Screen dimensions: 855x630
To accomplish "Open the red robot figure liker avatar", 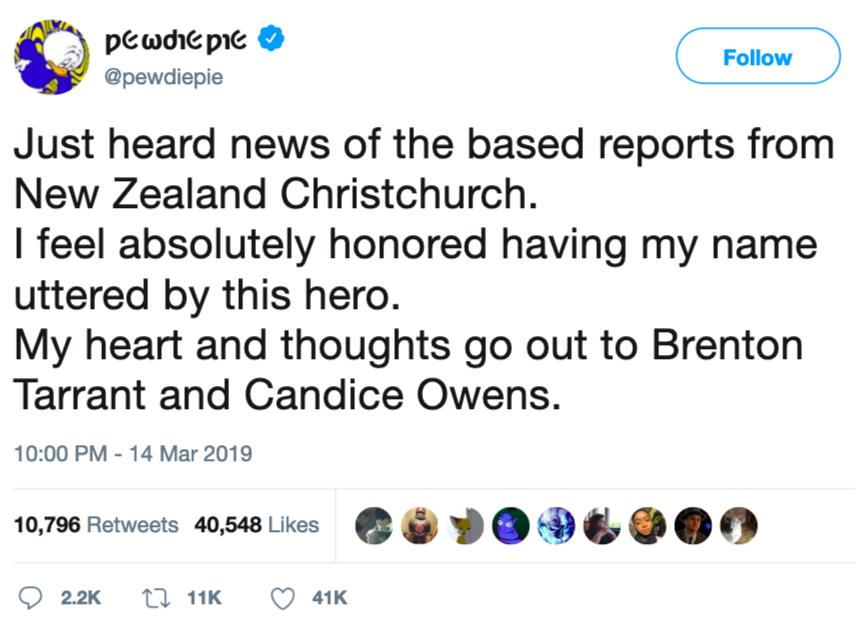I will tap(419, 524).
